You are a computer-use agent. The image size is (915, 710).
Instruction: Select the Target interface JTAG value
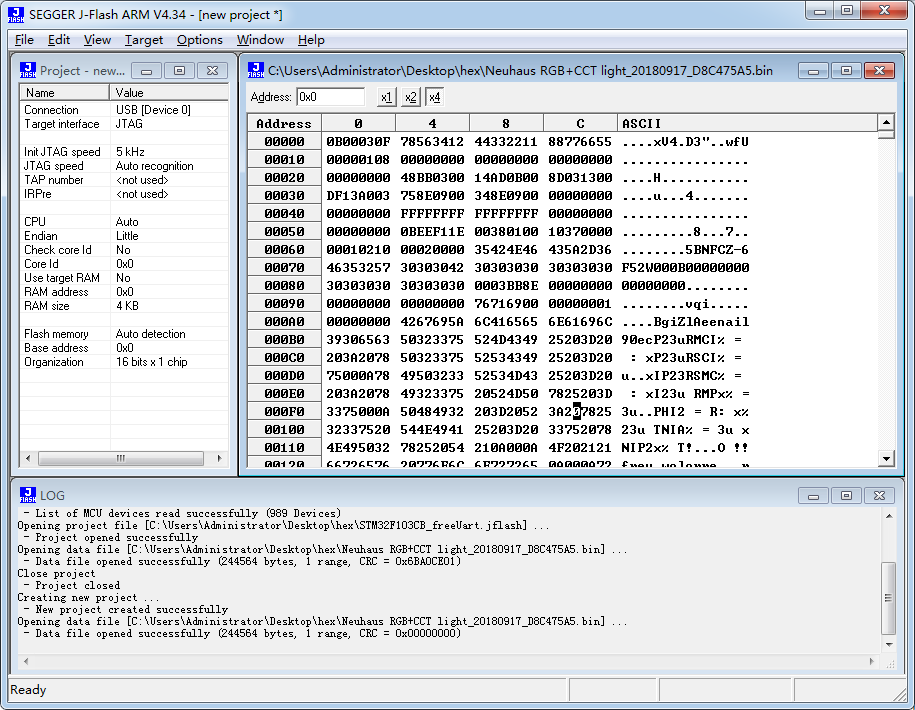(129, 124)
